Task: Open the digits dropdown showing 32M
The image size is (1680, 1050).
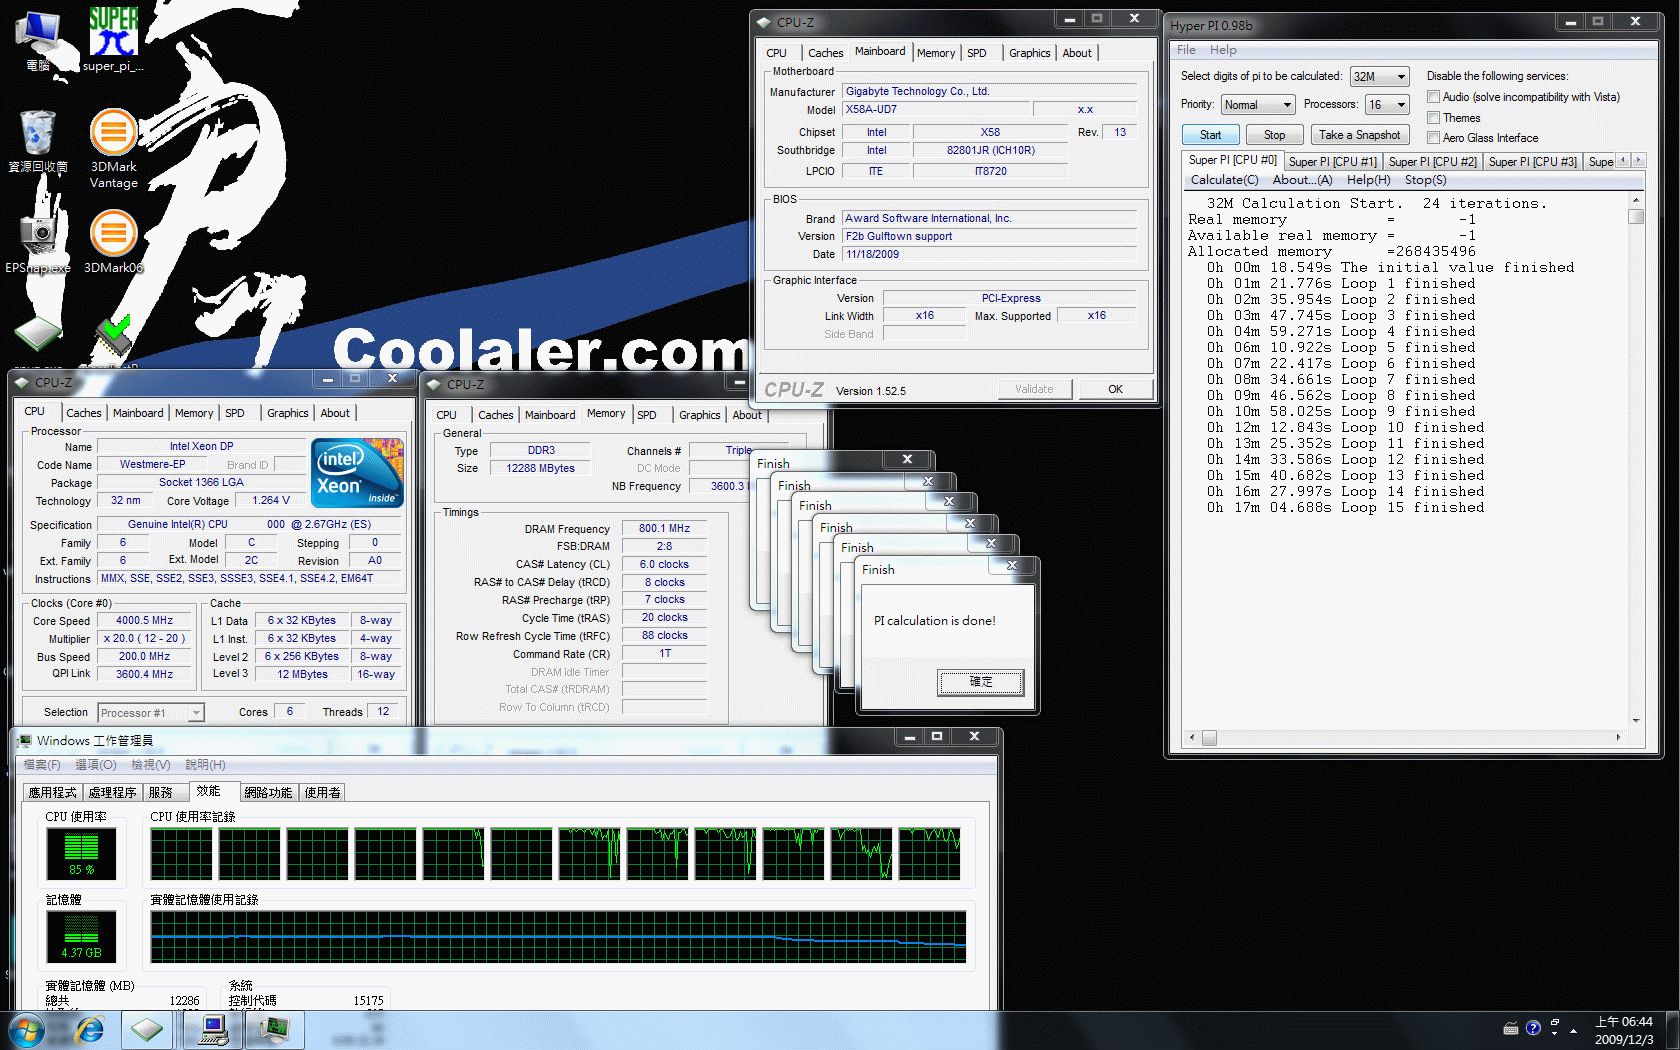Action: point(1379,77)
